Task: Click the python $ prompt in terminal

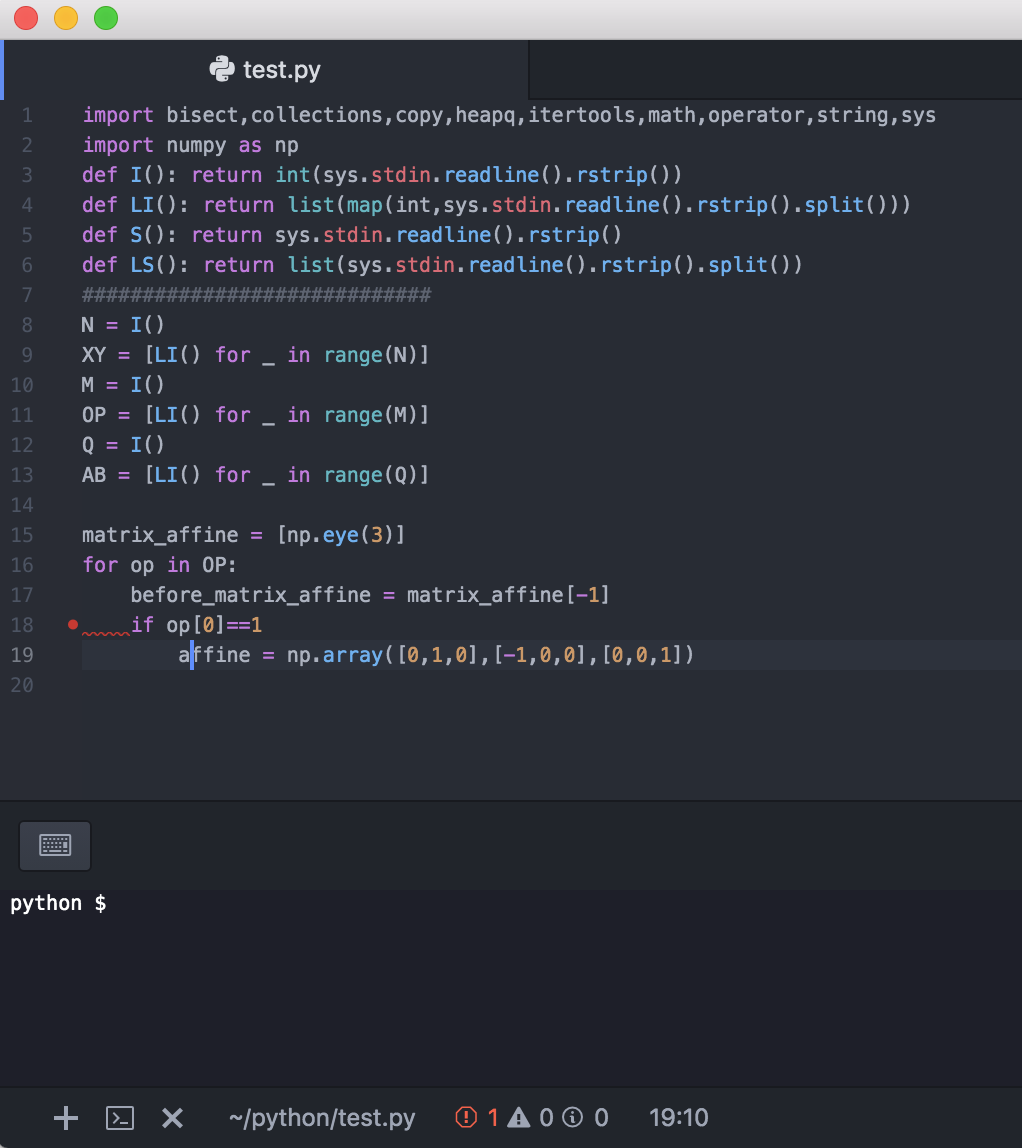Action: click(55, 903)
